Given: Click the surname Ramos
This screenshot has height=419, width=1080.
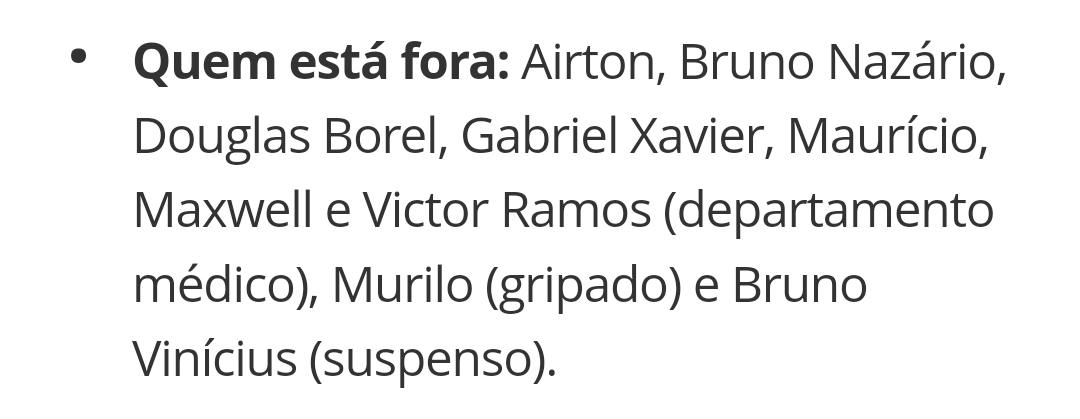Looking at the screenshot, I should click(x=576, y=210).
